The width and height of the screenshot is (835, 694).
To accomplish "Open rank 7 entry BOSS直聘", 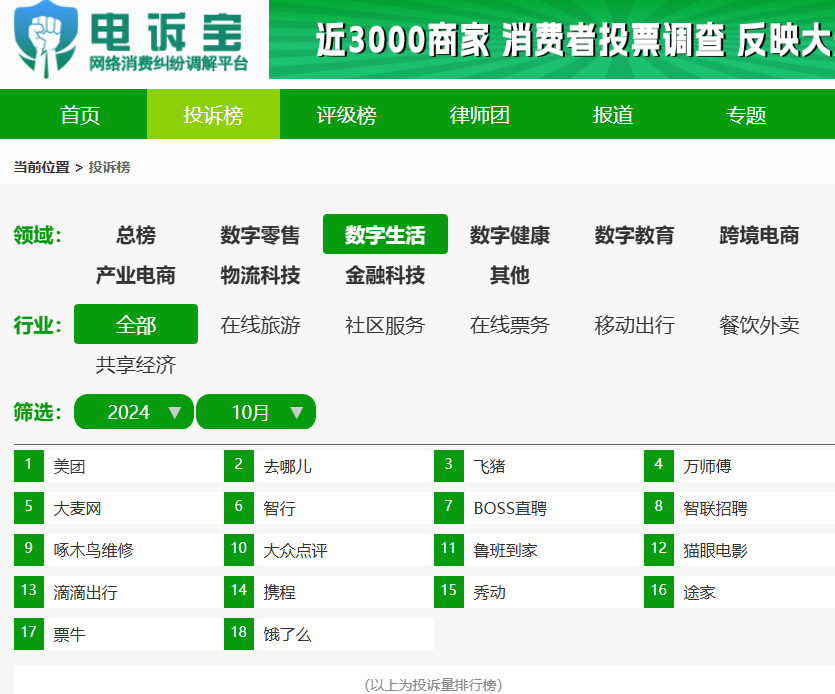I will 510,509.
